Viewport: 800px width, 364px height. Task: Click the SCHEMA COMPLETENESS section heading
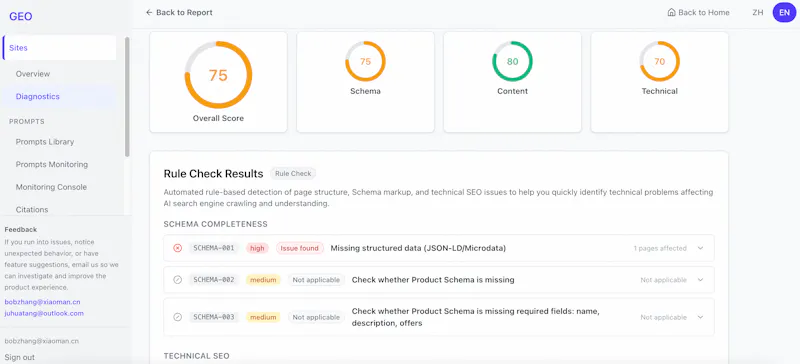coord(216,224)
